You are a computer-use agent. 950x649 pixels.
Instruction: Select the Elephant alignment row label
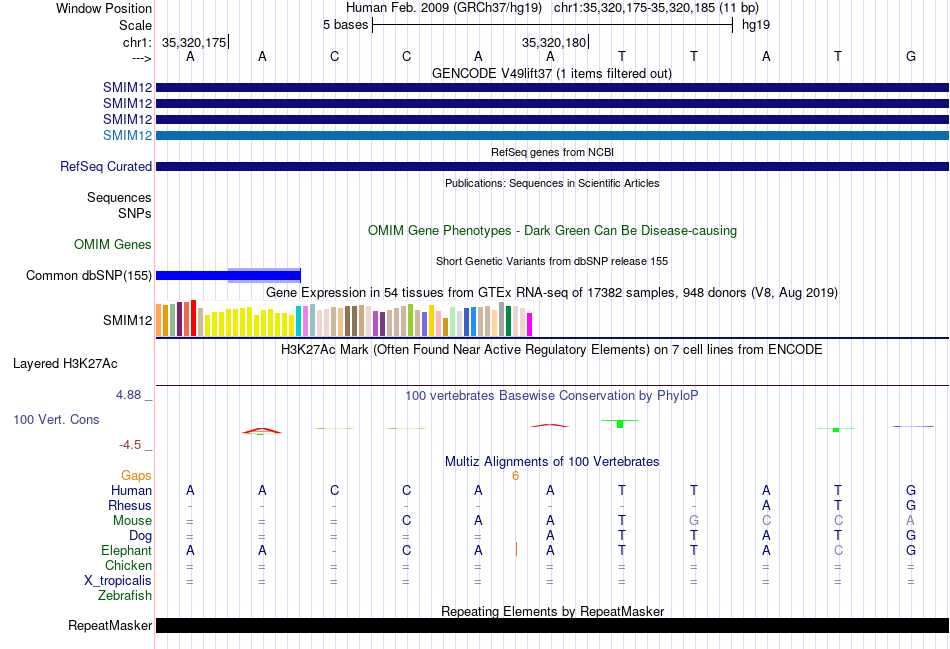pos(126,550)
